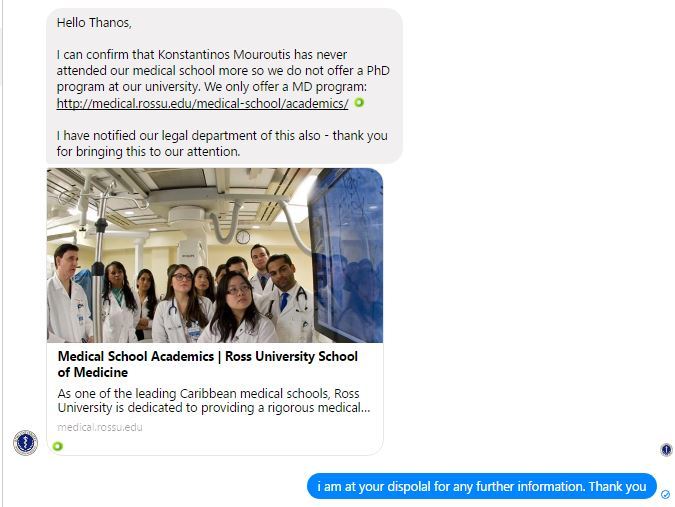
Task: Click text "We only offer a MD program:"
Action: pyautogui.click(x=285, y=87)
